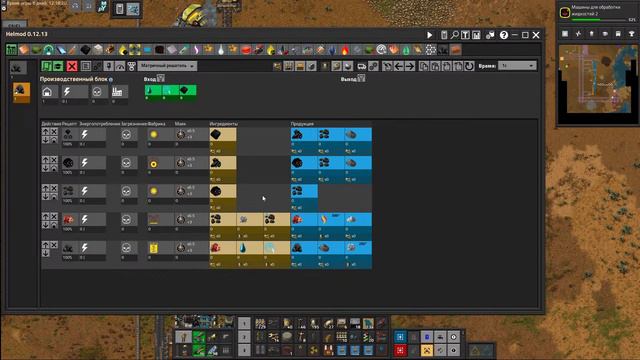Toggle the yellow crossed-tools shortcut button
The width and height of the screenshot is (640, 360).
427,350
